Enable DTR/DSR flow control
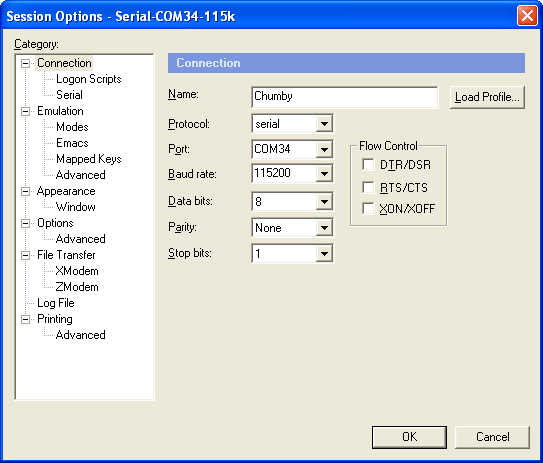Viewport: 543px width, 463px height. (x=368, y=164)
